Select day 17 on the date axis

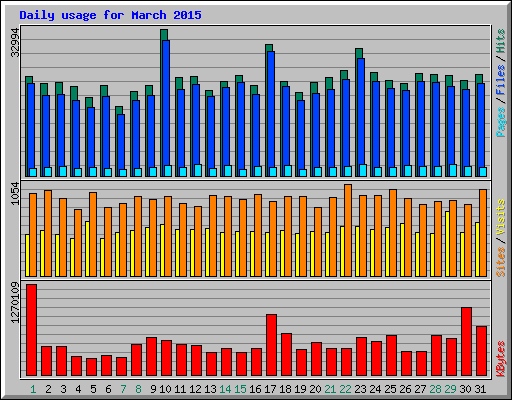click(270, 389)
